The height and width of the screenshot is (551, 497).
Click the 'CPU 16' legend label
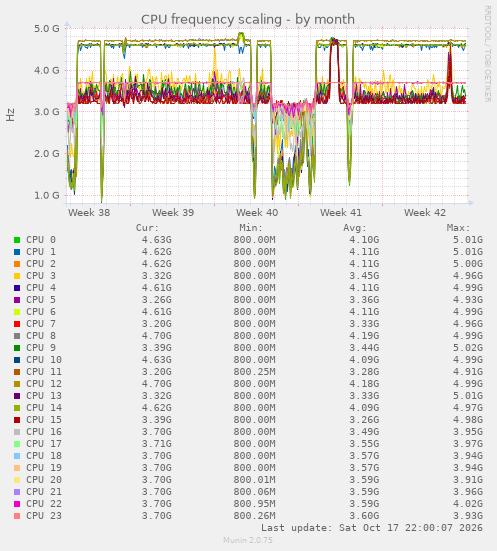(44, 432)
